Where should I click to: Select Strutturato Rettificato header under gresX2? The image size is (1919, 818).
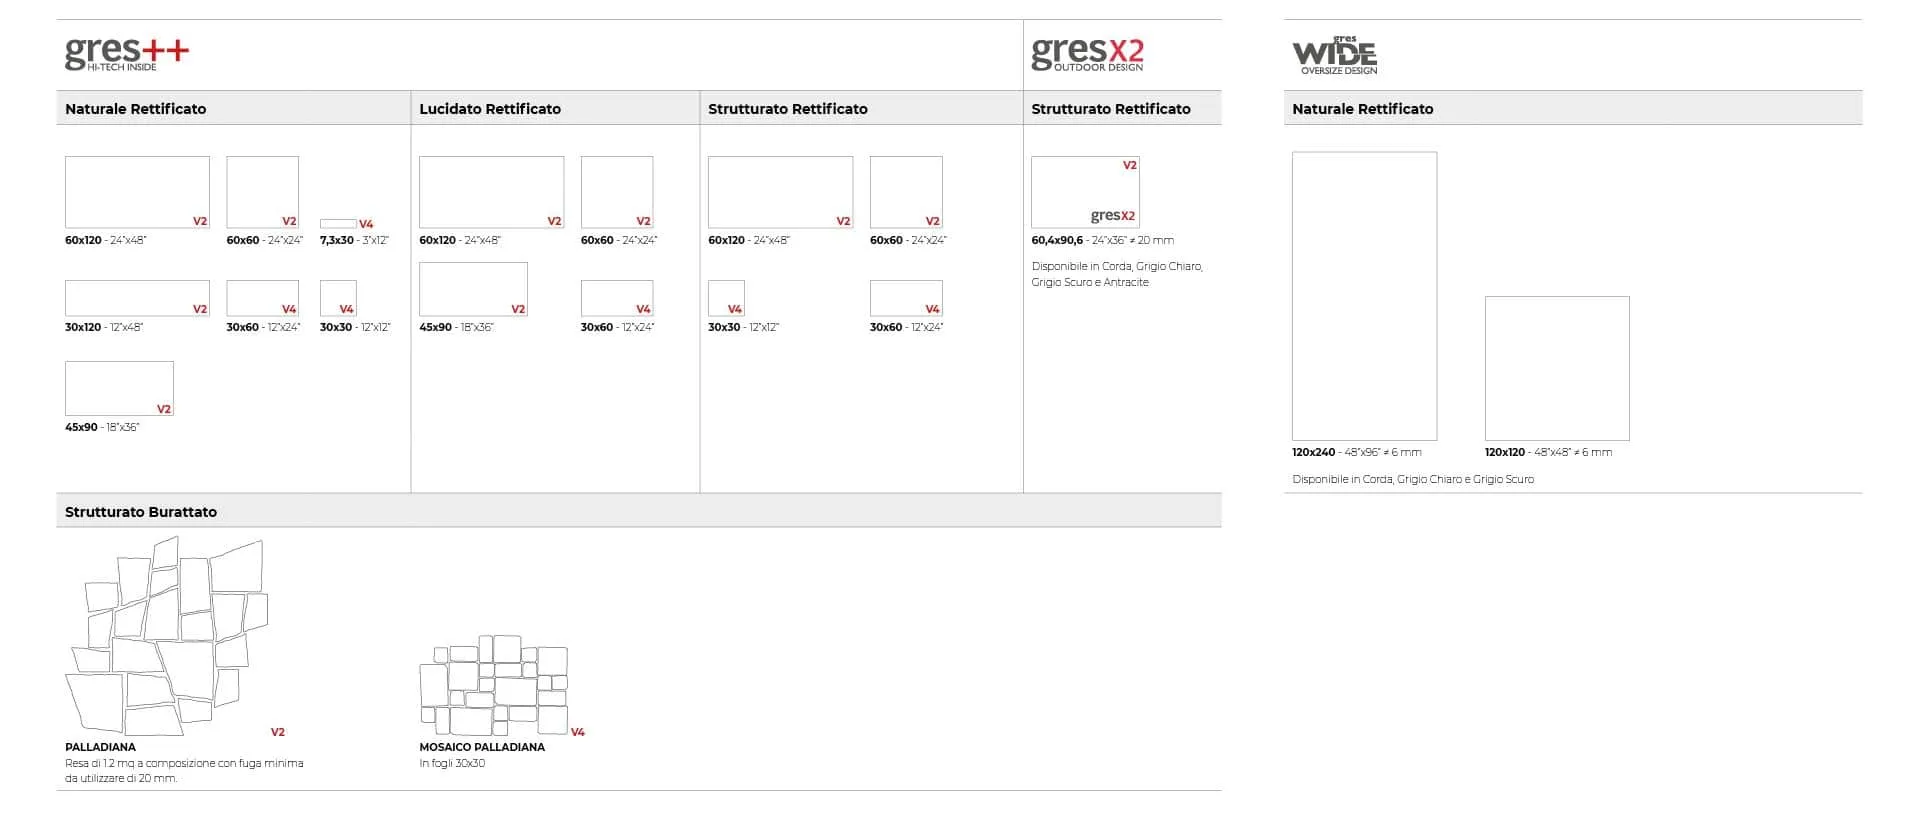(x=1110, y=109)
